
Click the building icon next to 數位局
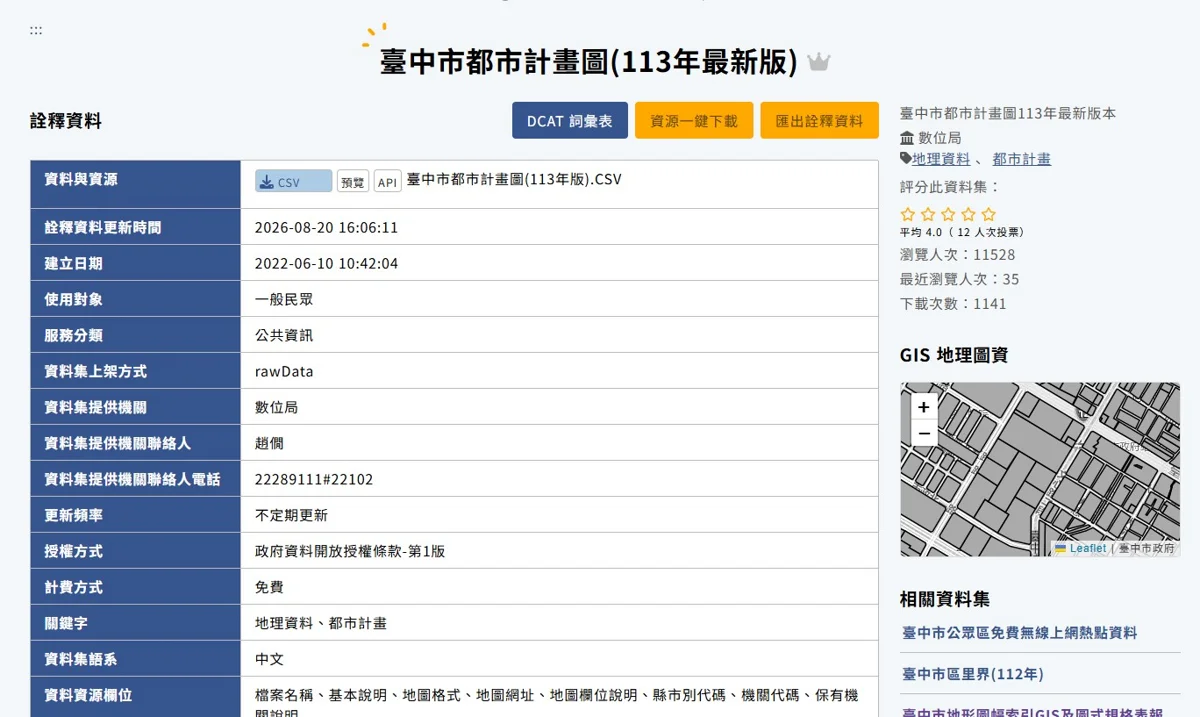pos(907,138)
